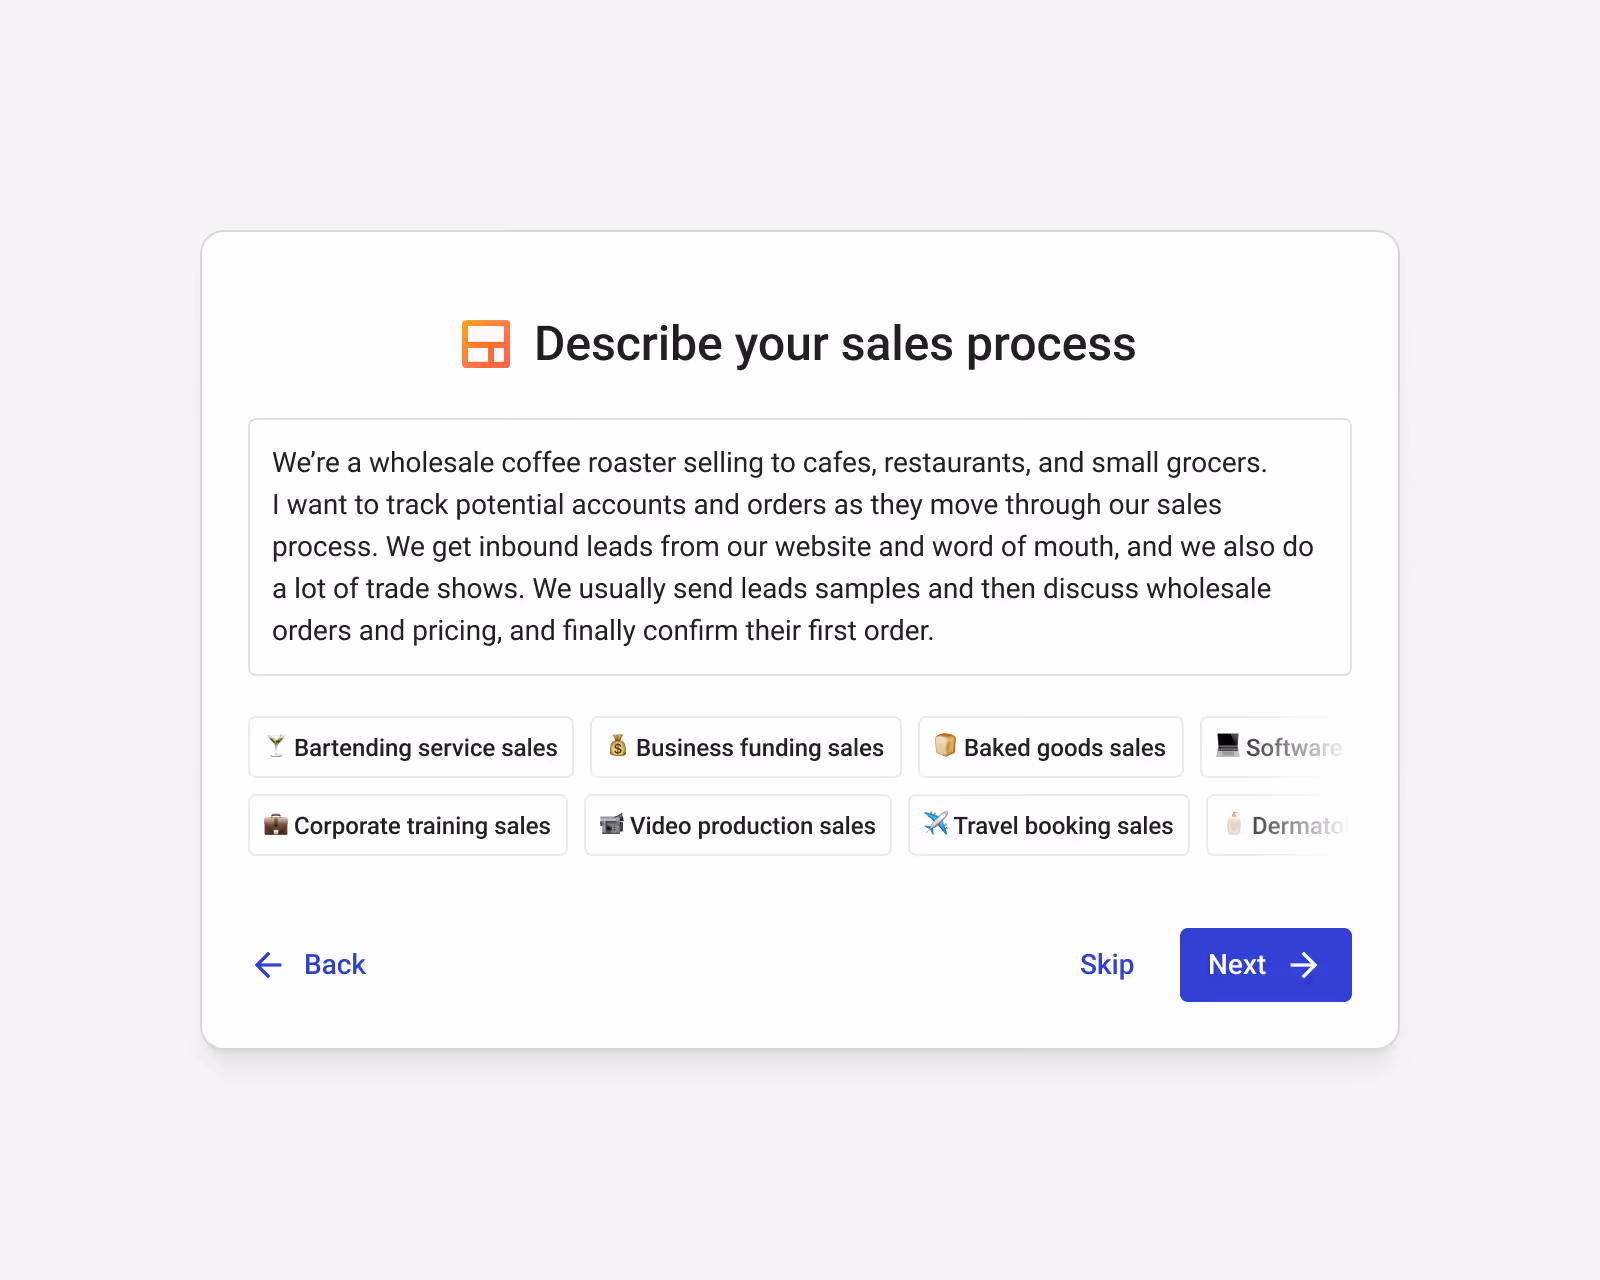The image size is (1600, 1280).
Task: Select the "Baked goods sales" suggestion
Action: pos(1050,747)
